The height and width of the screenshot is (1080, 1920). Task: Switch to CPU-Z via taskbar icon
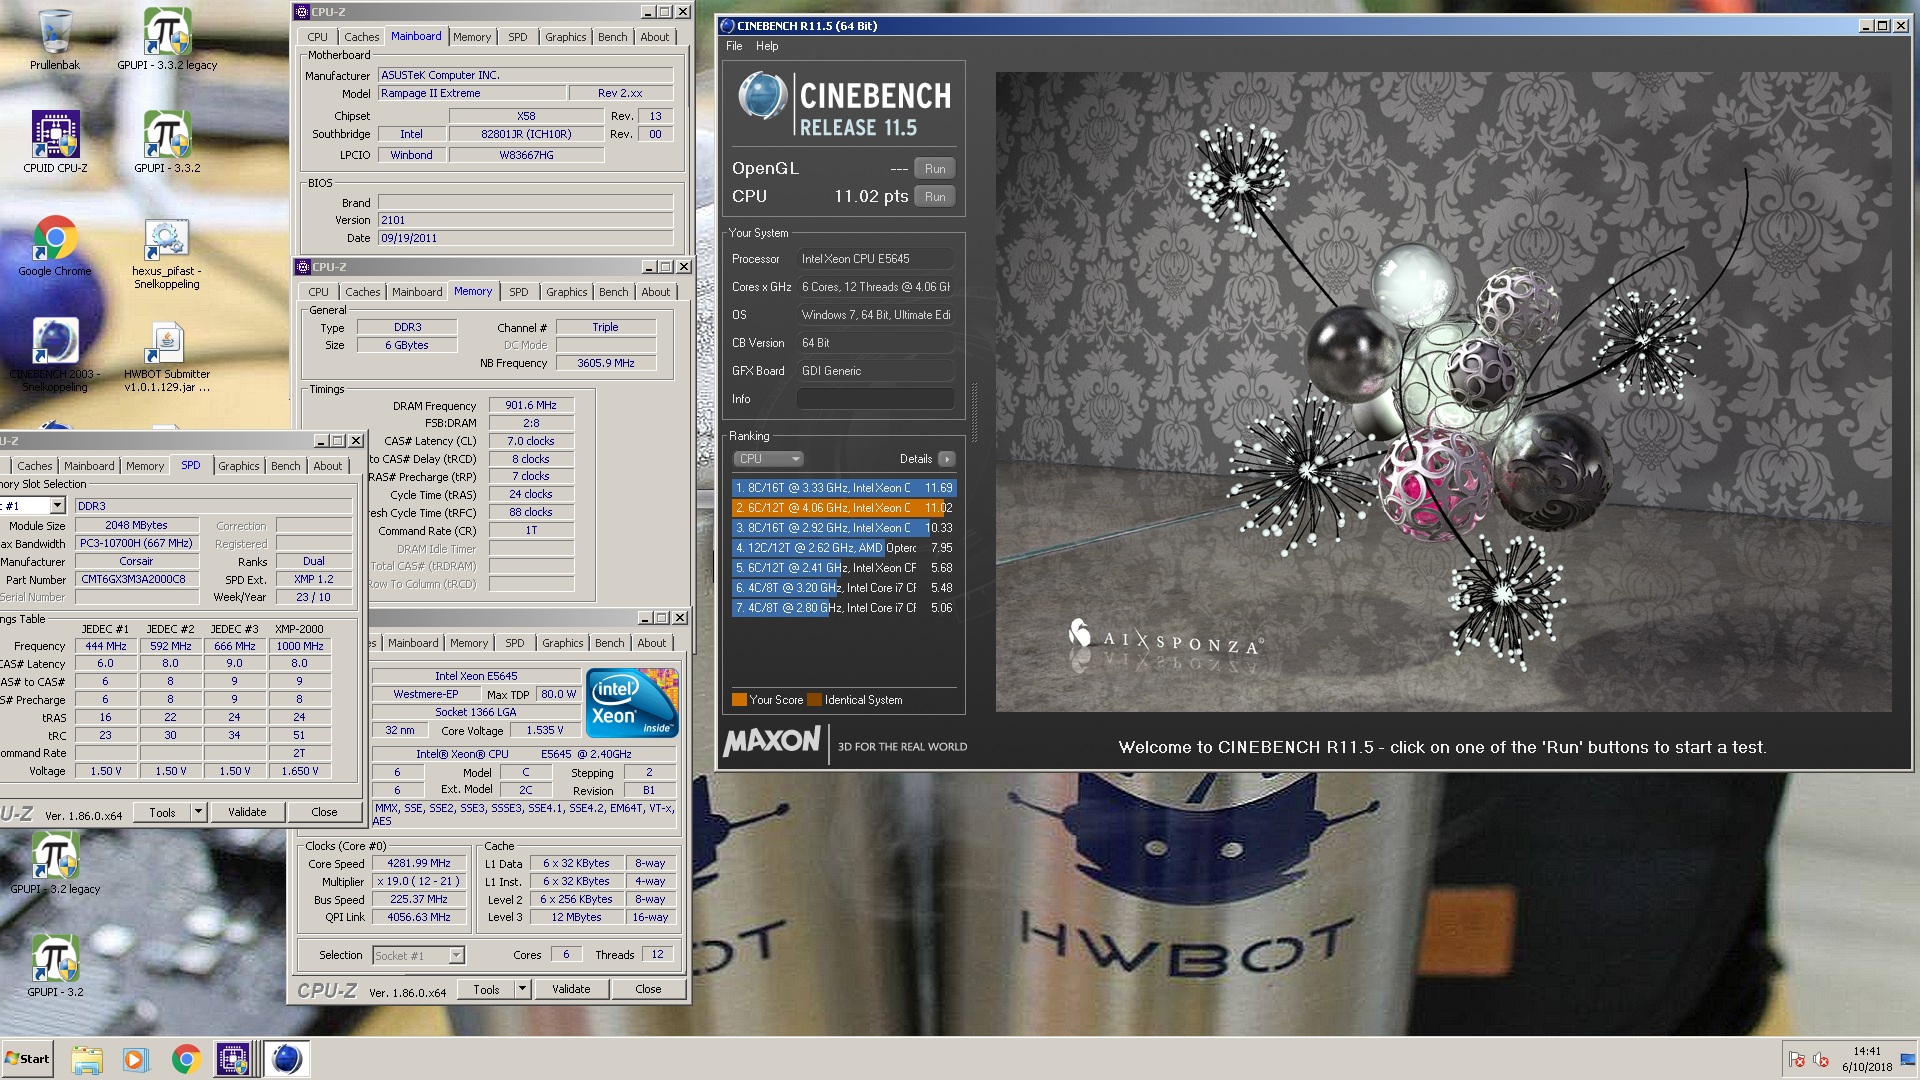[x=233, y=1059]
